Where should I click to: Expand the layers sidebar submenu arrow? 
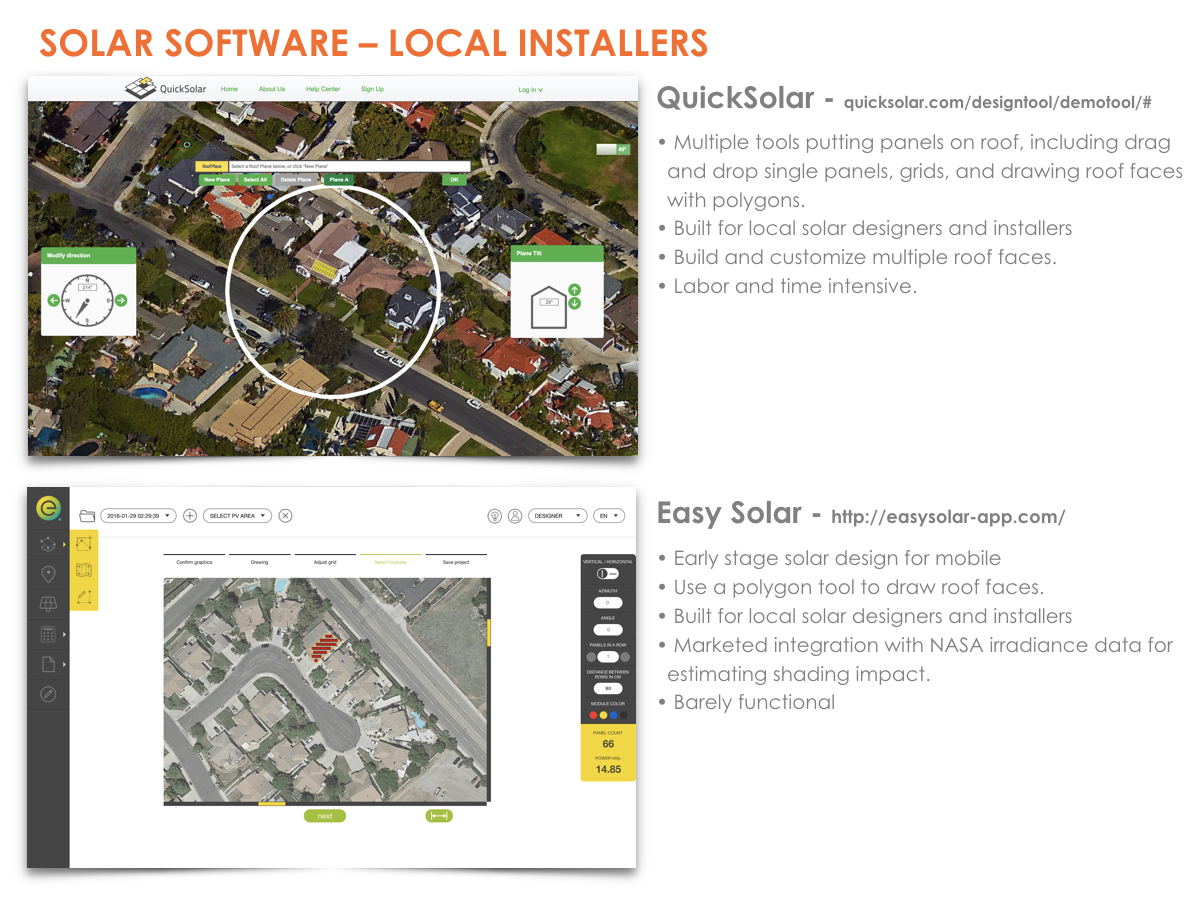[x=63, y=544]
